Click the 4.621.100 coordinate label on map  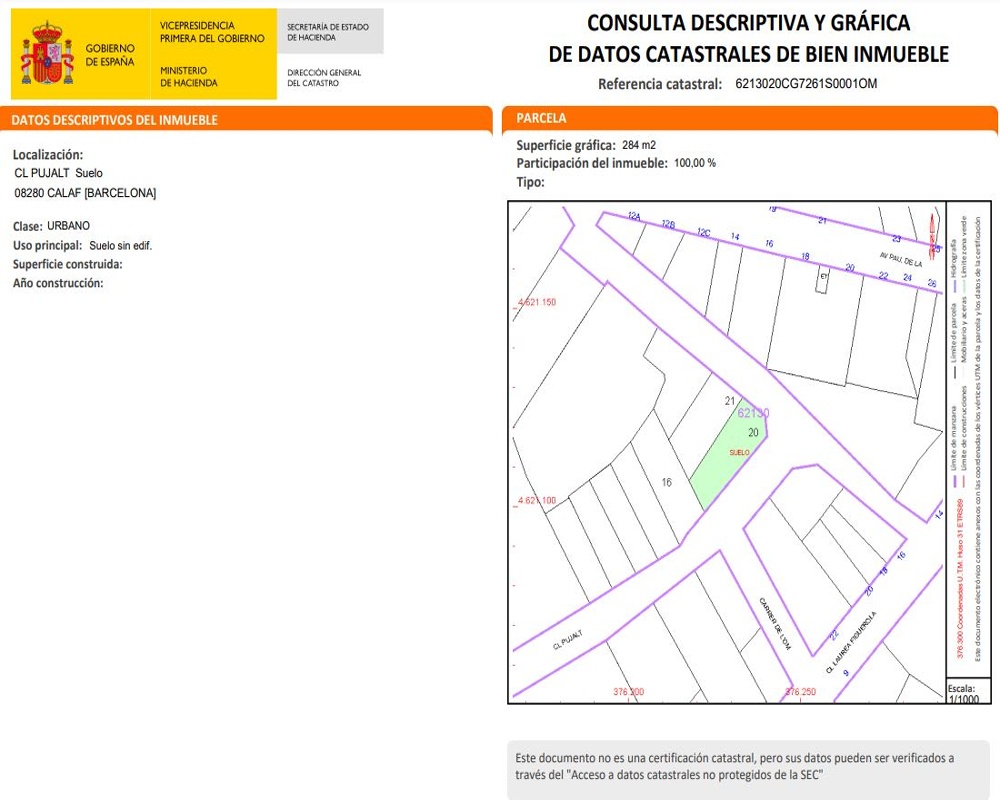(536, 500)
